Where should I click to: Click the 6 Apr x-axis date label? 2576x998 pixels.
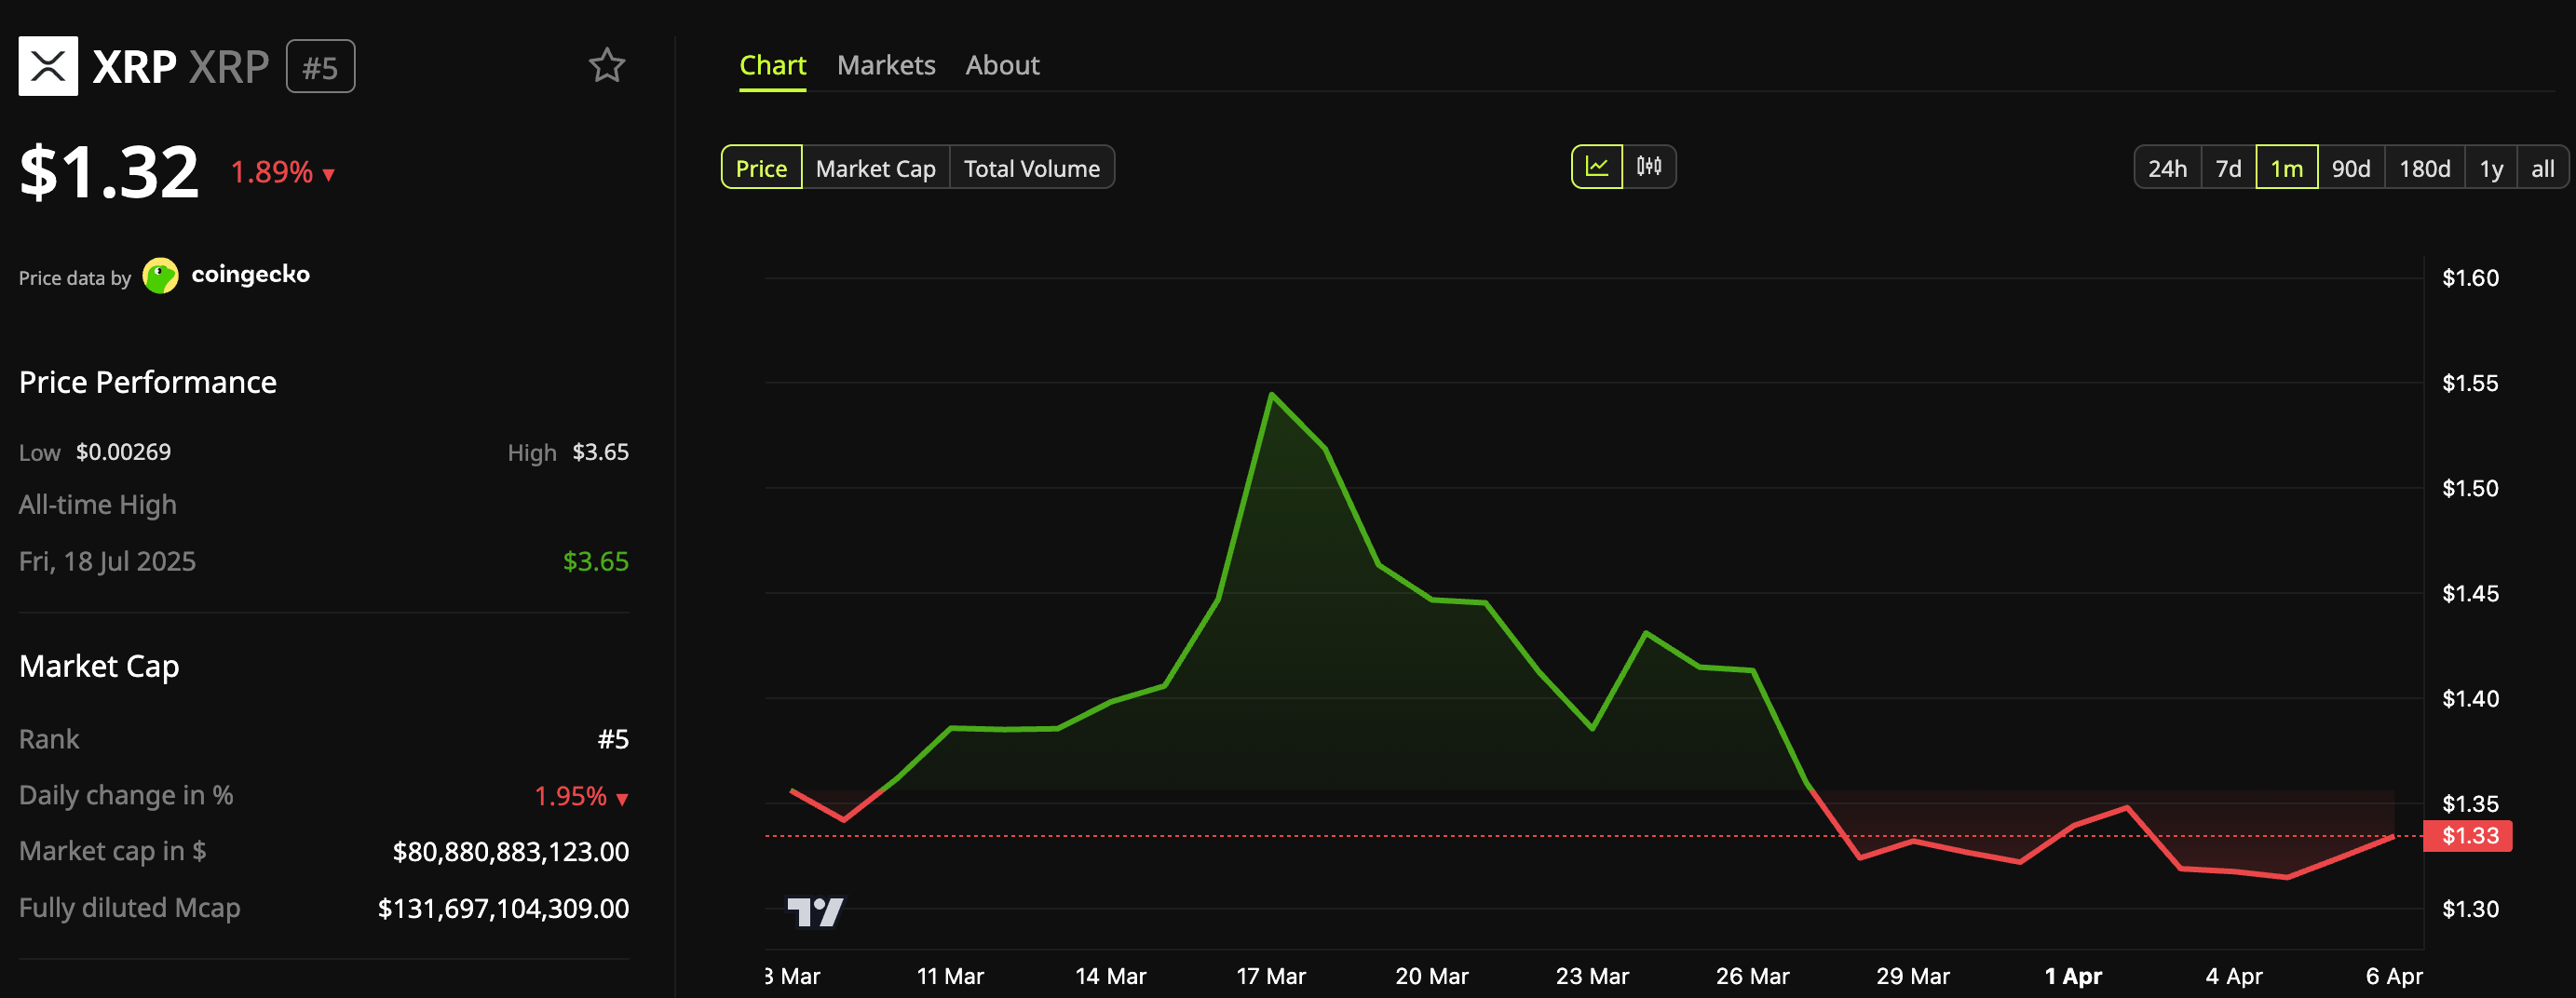click(2394, 976)
